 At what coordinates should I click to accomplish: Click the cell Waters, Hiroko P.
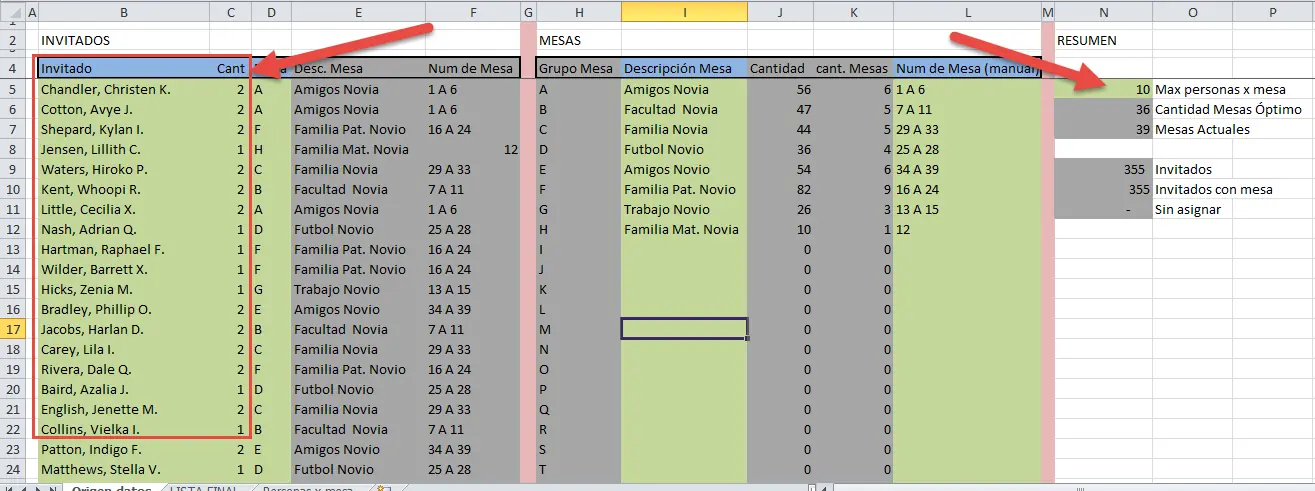pos(124,169)
